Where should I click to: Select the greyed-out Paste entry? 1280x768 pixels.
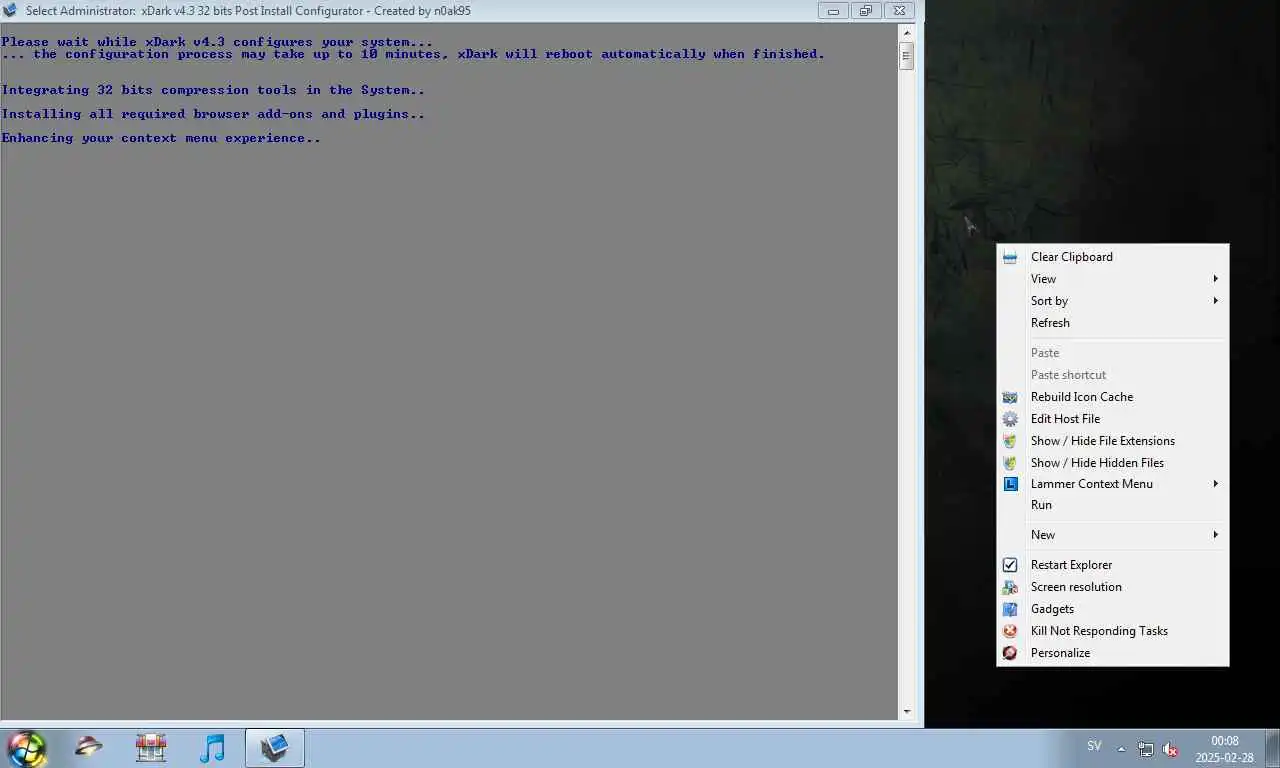tap(1113, 353)
